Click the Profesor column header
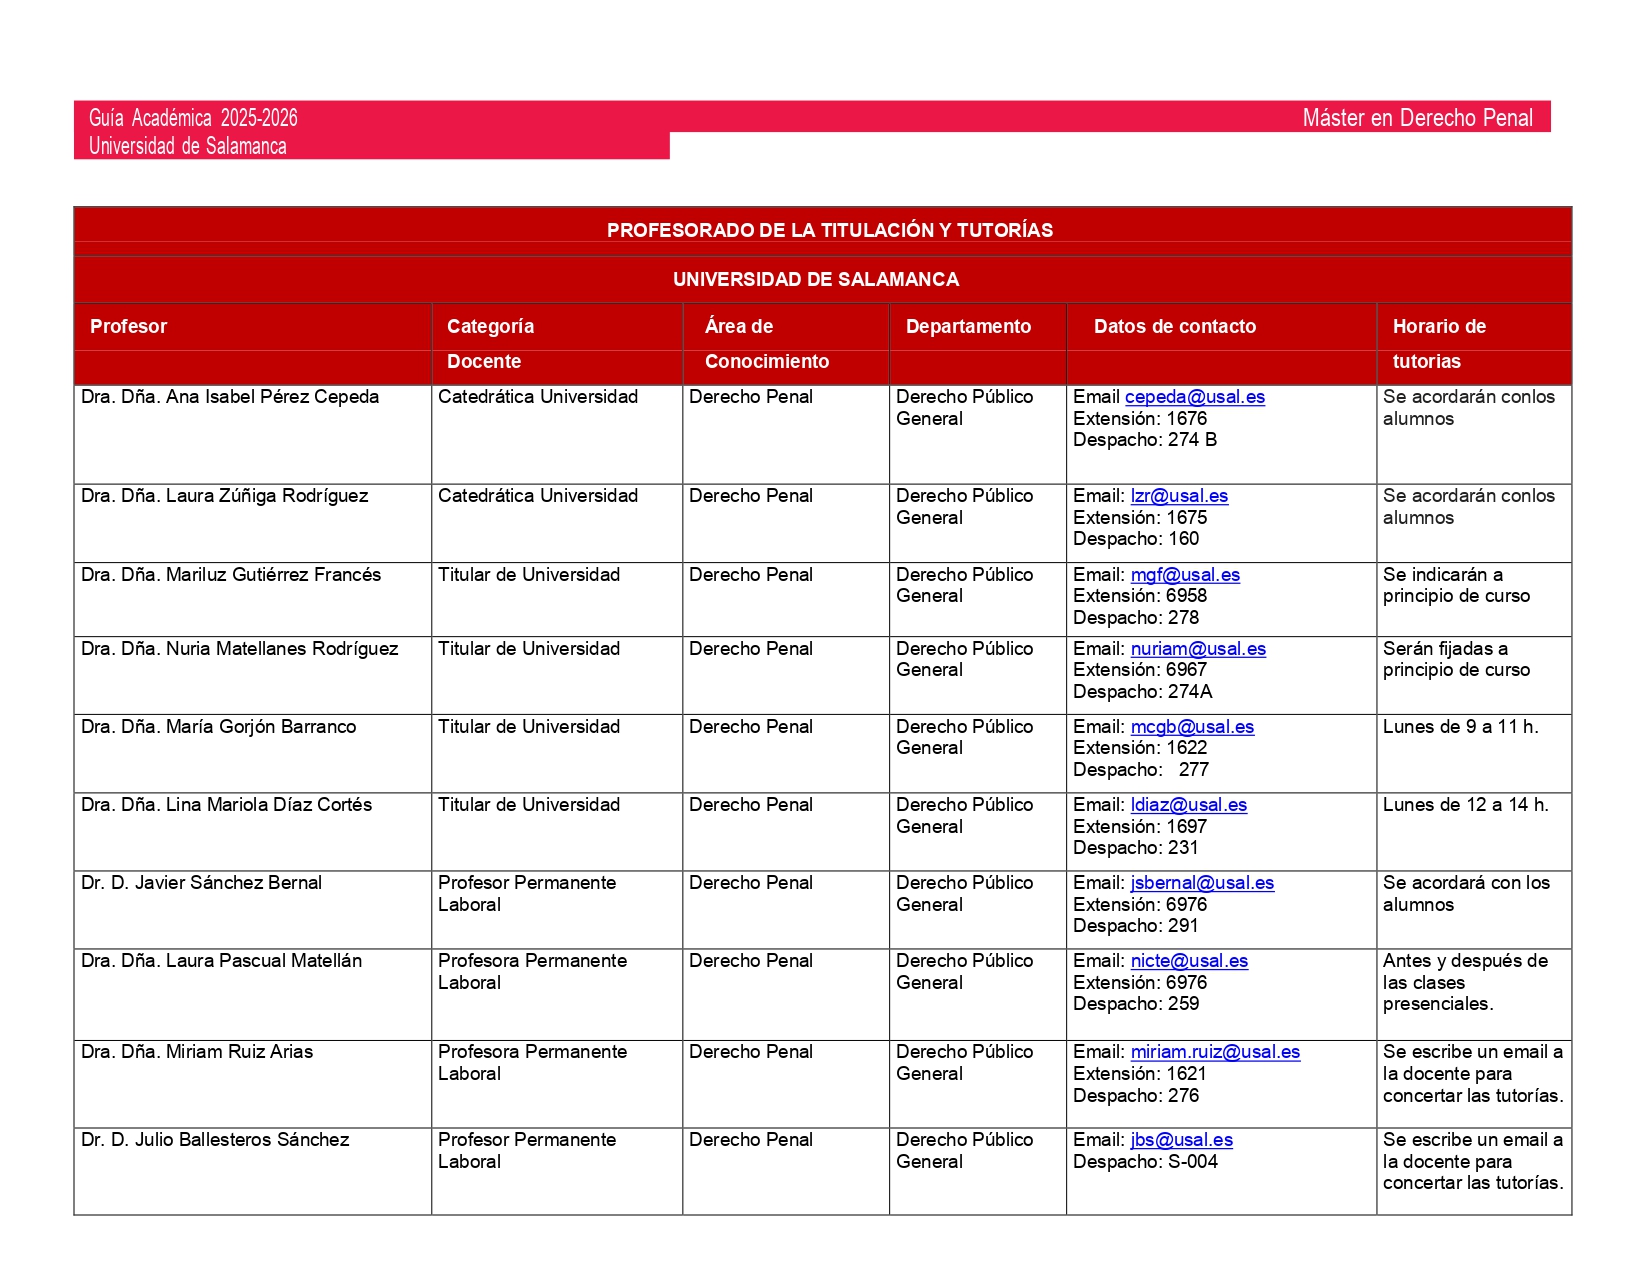This screenshot has height=1275, width=1650. coord(128,326)
